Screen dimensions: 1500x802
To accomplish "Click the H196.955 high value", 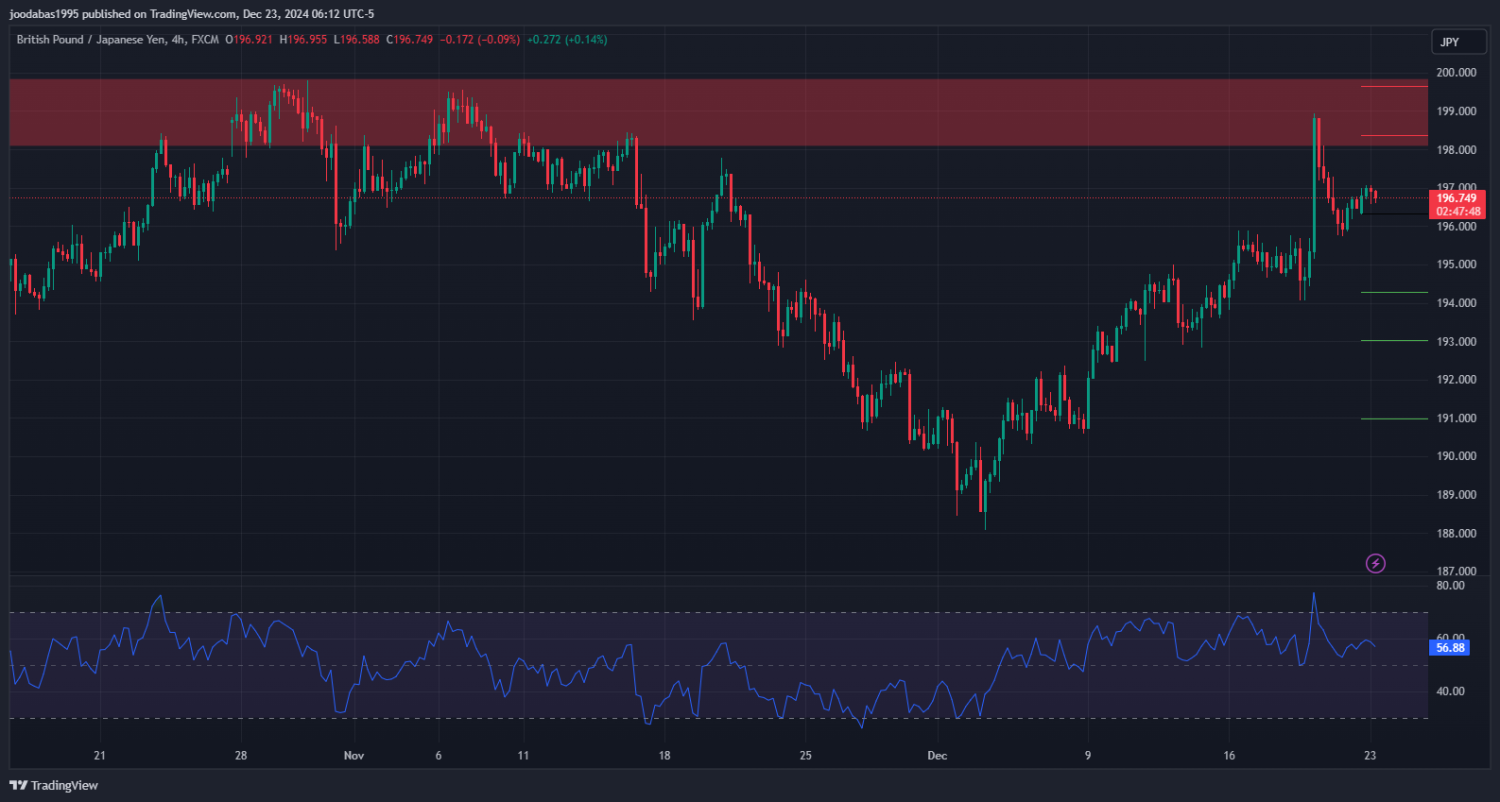I will coord(304,40).
